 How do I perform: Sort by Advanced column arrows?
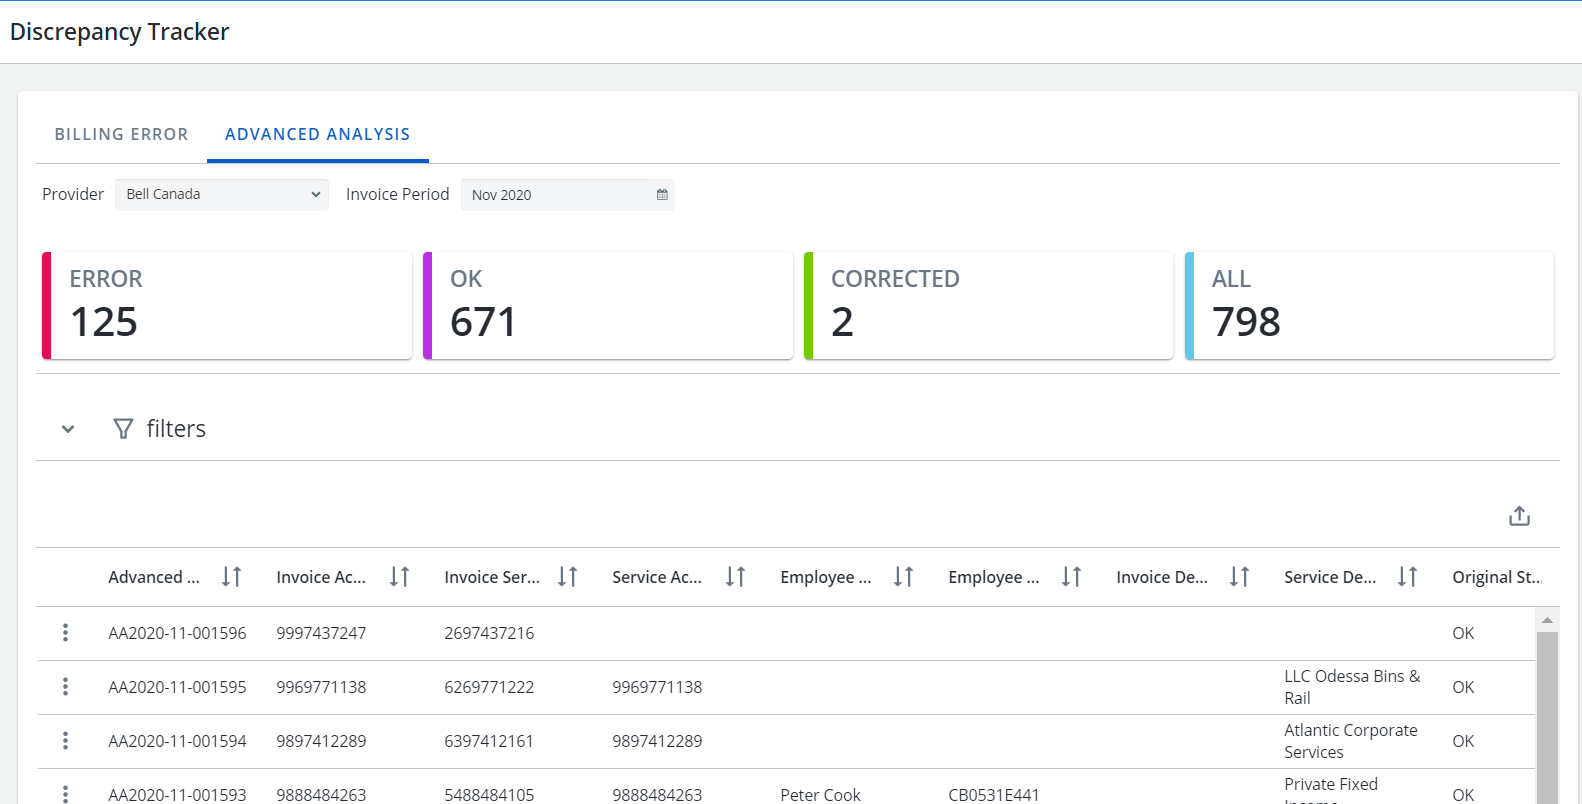(231, 577)
